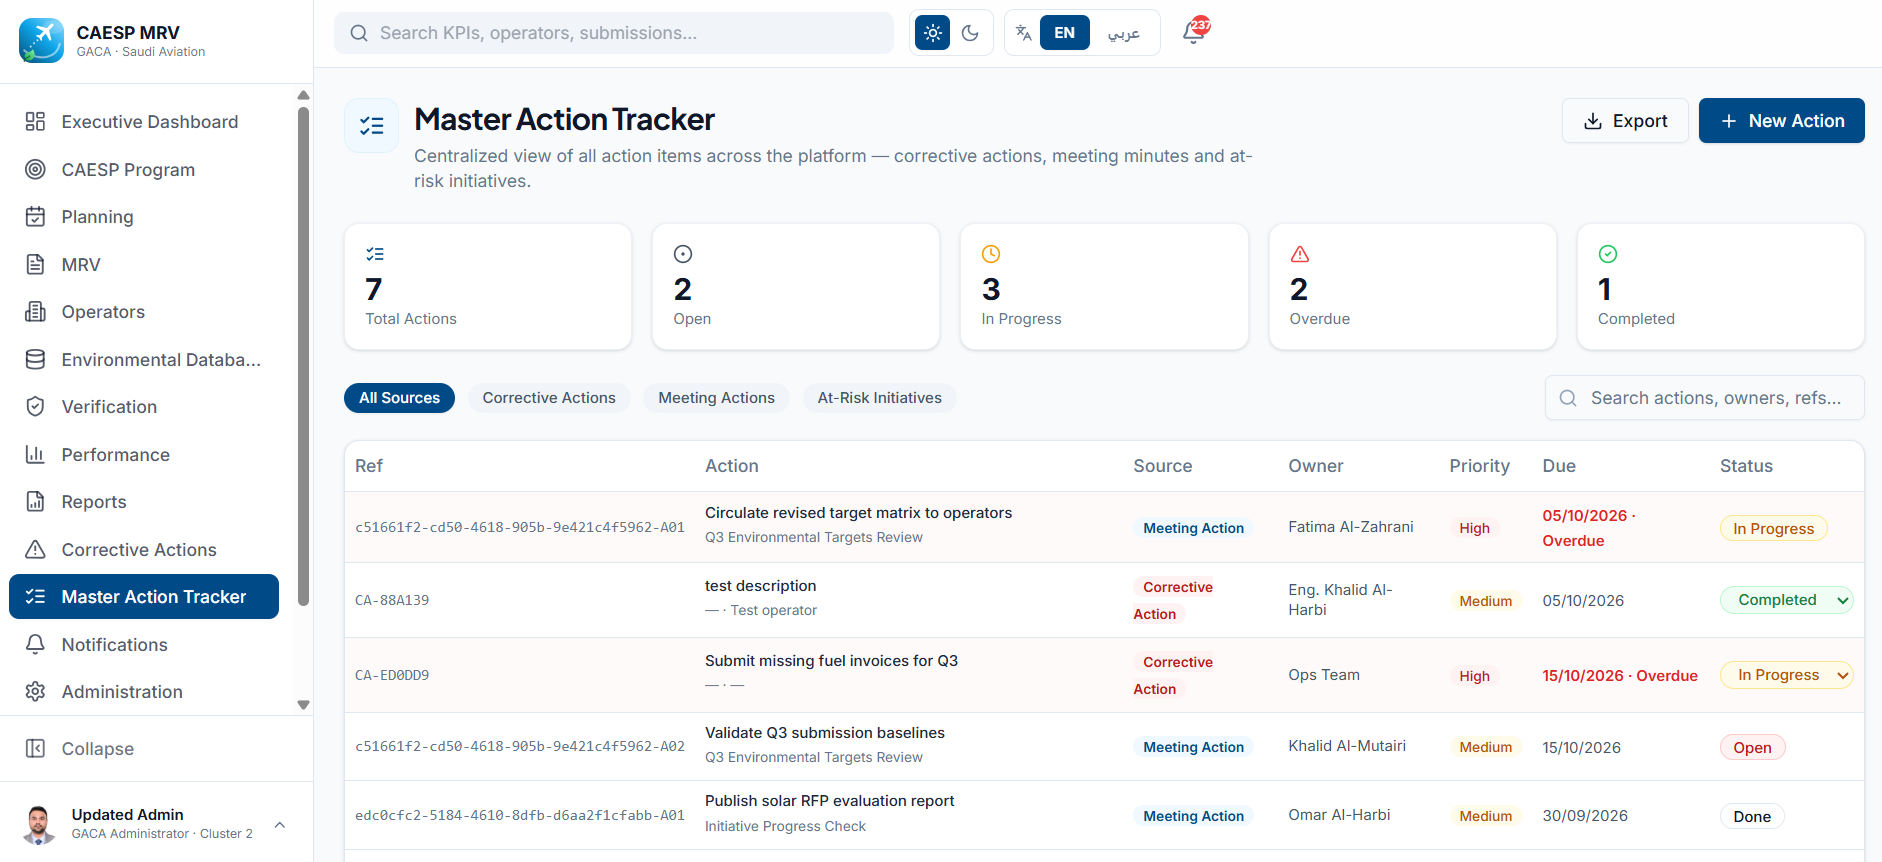The width and height of the screenshot is (1882, 862).
Task: Select the Corrective Actions filter tab
Action: (549, 398)
